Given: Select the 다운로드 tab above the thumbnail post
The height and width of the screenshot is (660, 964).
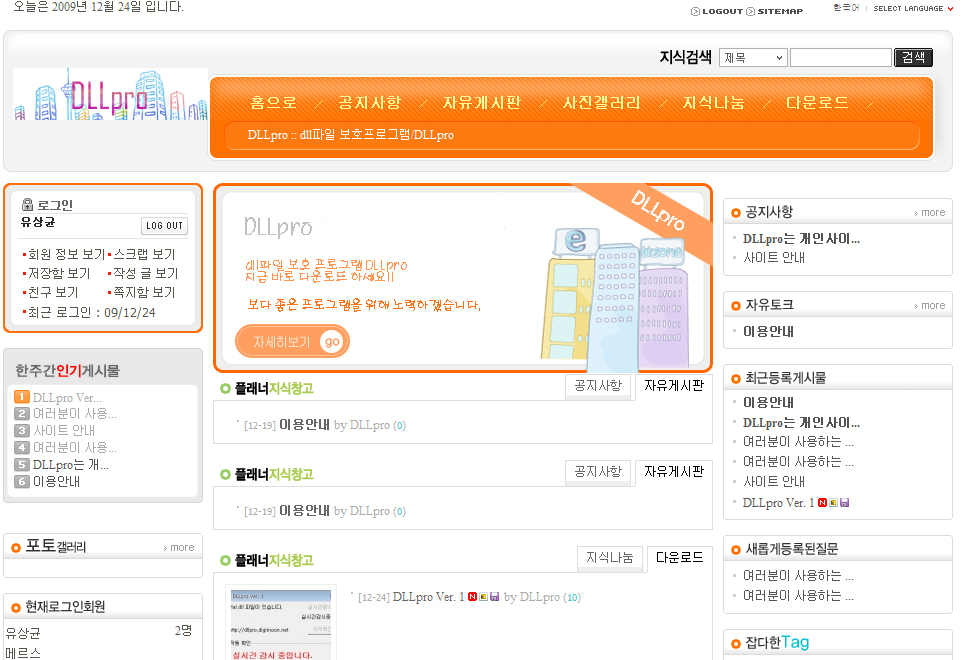Looking at the screenshot, I should (679, 557).
